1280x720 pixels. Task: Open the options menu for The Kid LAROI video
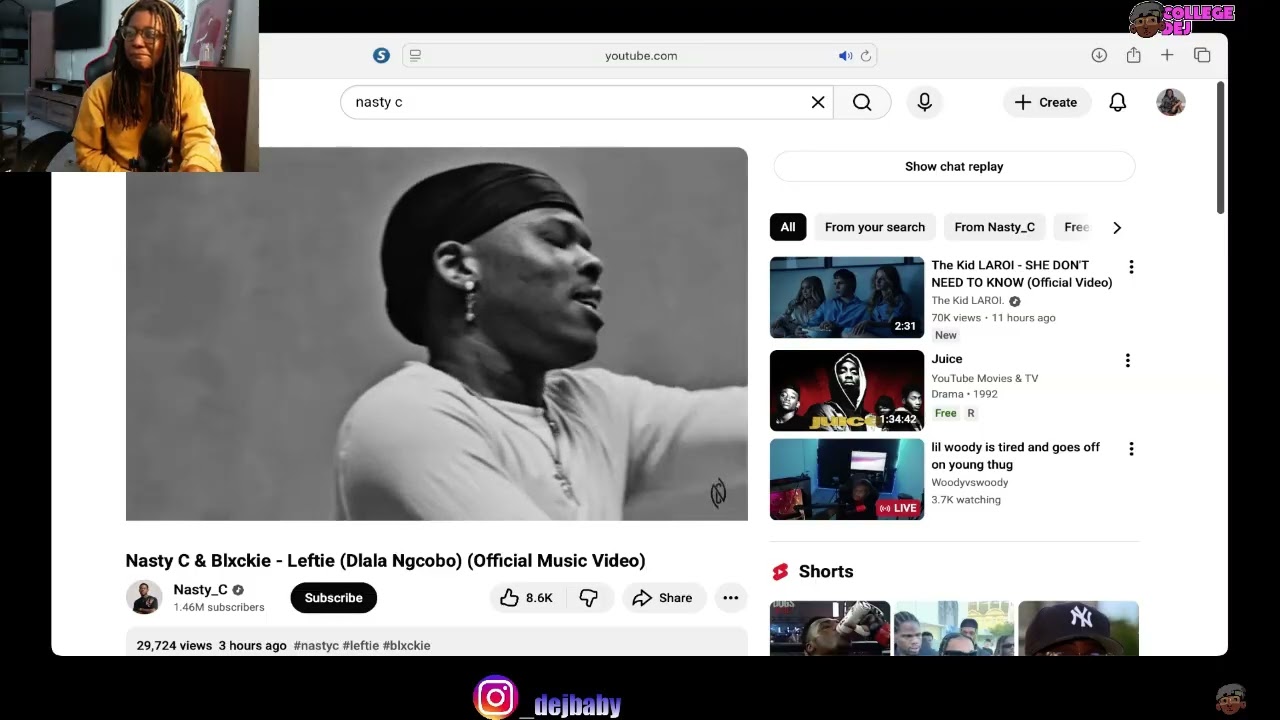click(1131, 267)
